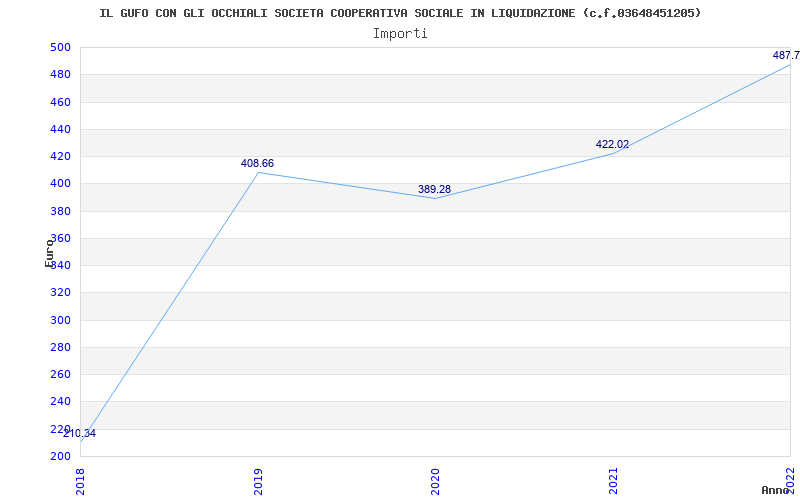800x500 pixels.
Task: Click the 2019 x-axis label
Action: [258, 481]
